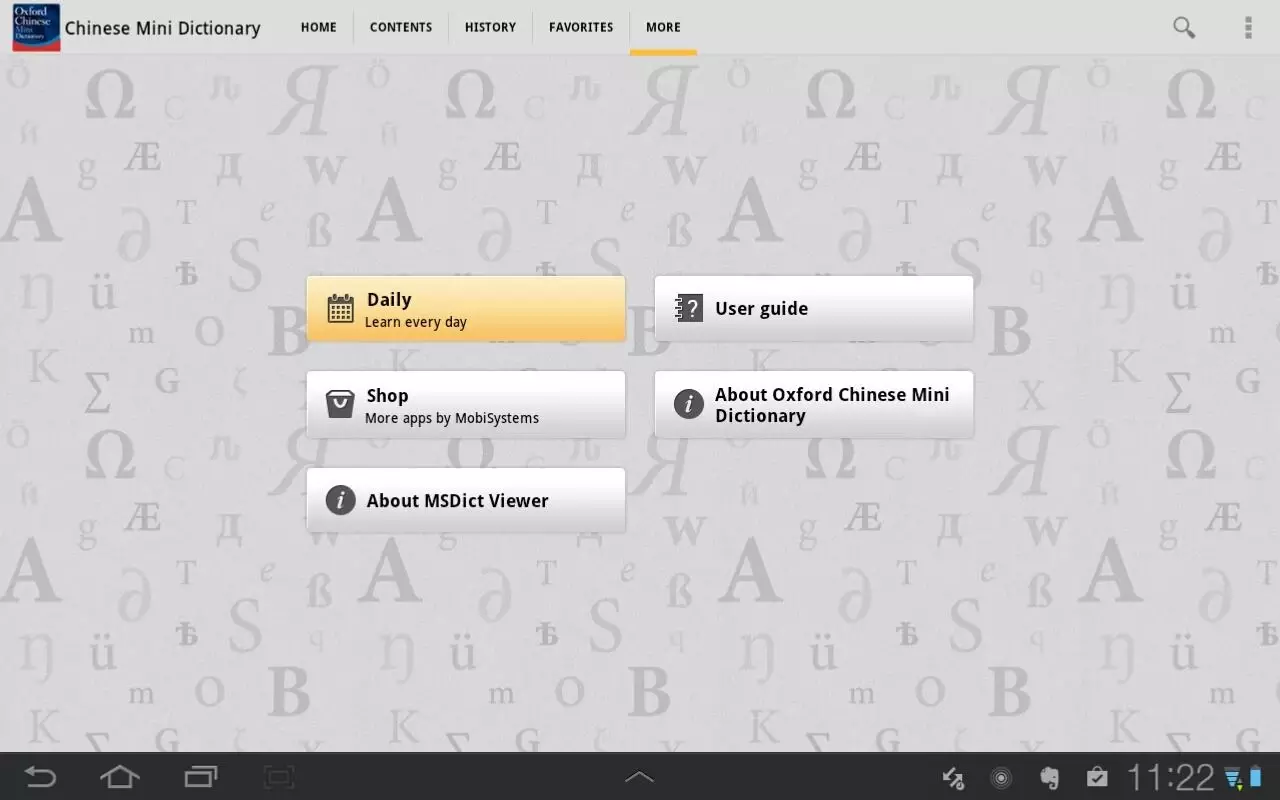Expand the bottom bar up-chevron
This screenshot has height=800, width=1280.
639,776
